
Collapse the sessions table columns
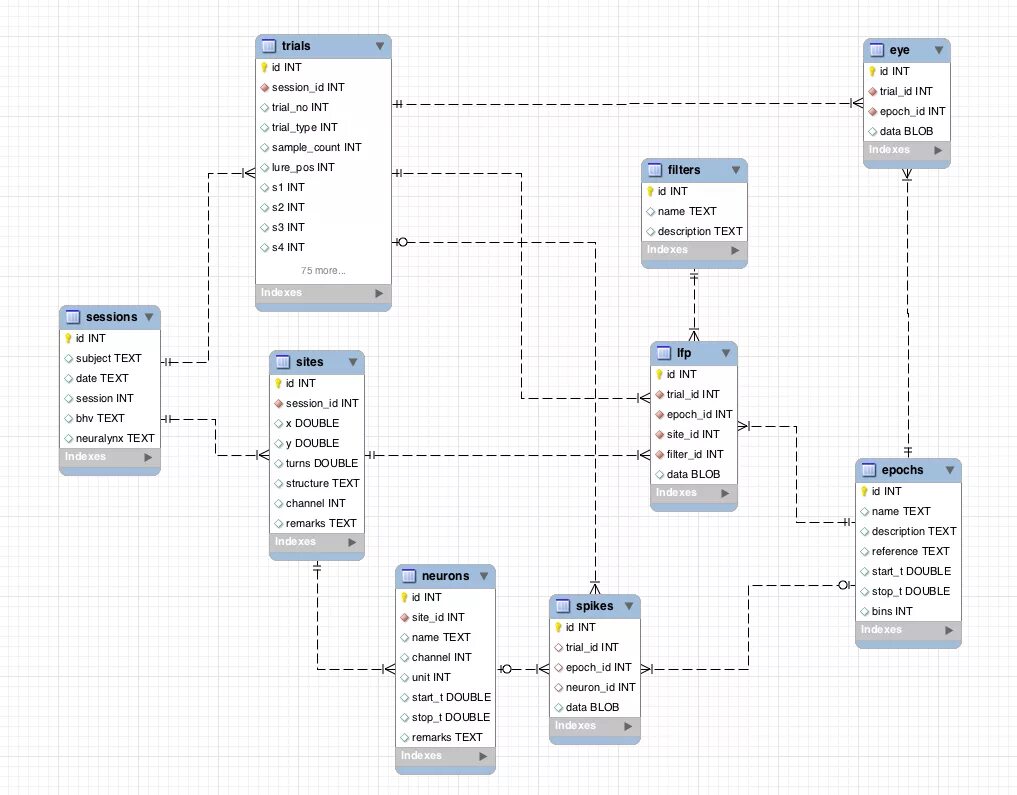(x=149, y=317)
